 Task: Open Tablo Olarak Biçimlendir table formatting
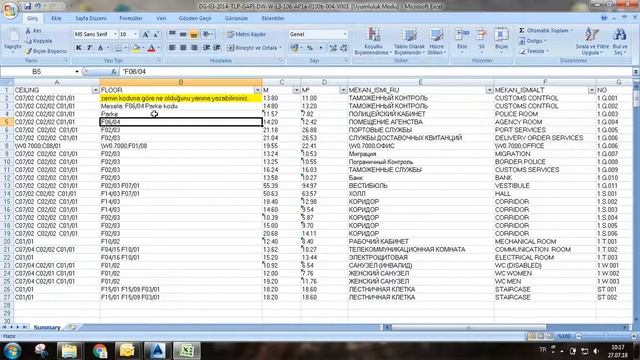click(409, 41)
